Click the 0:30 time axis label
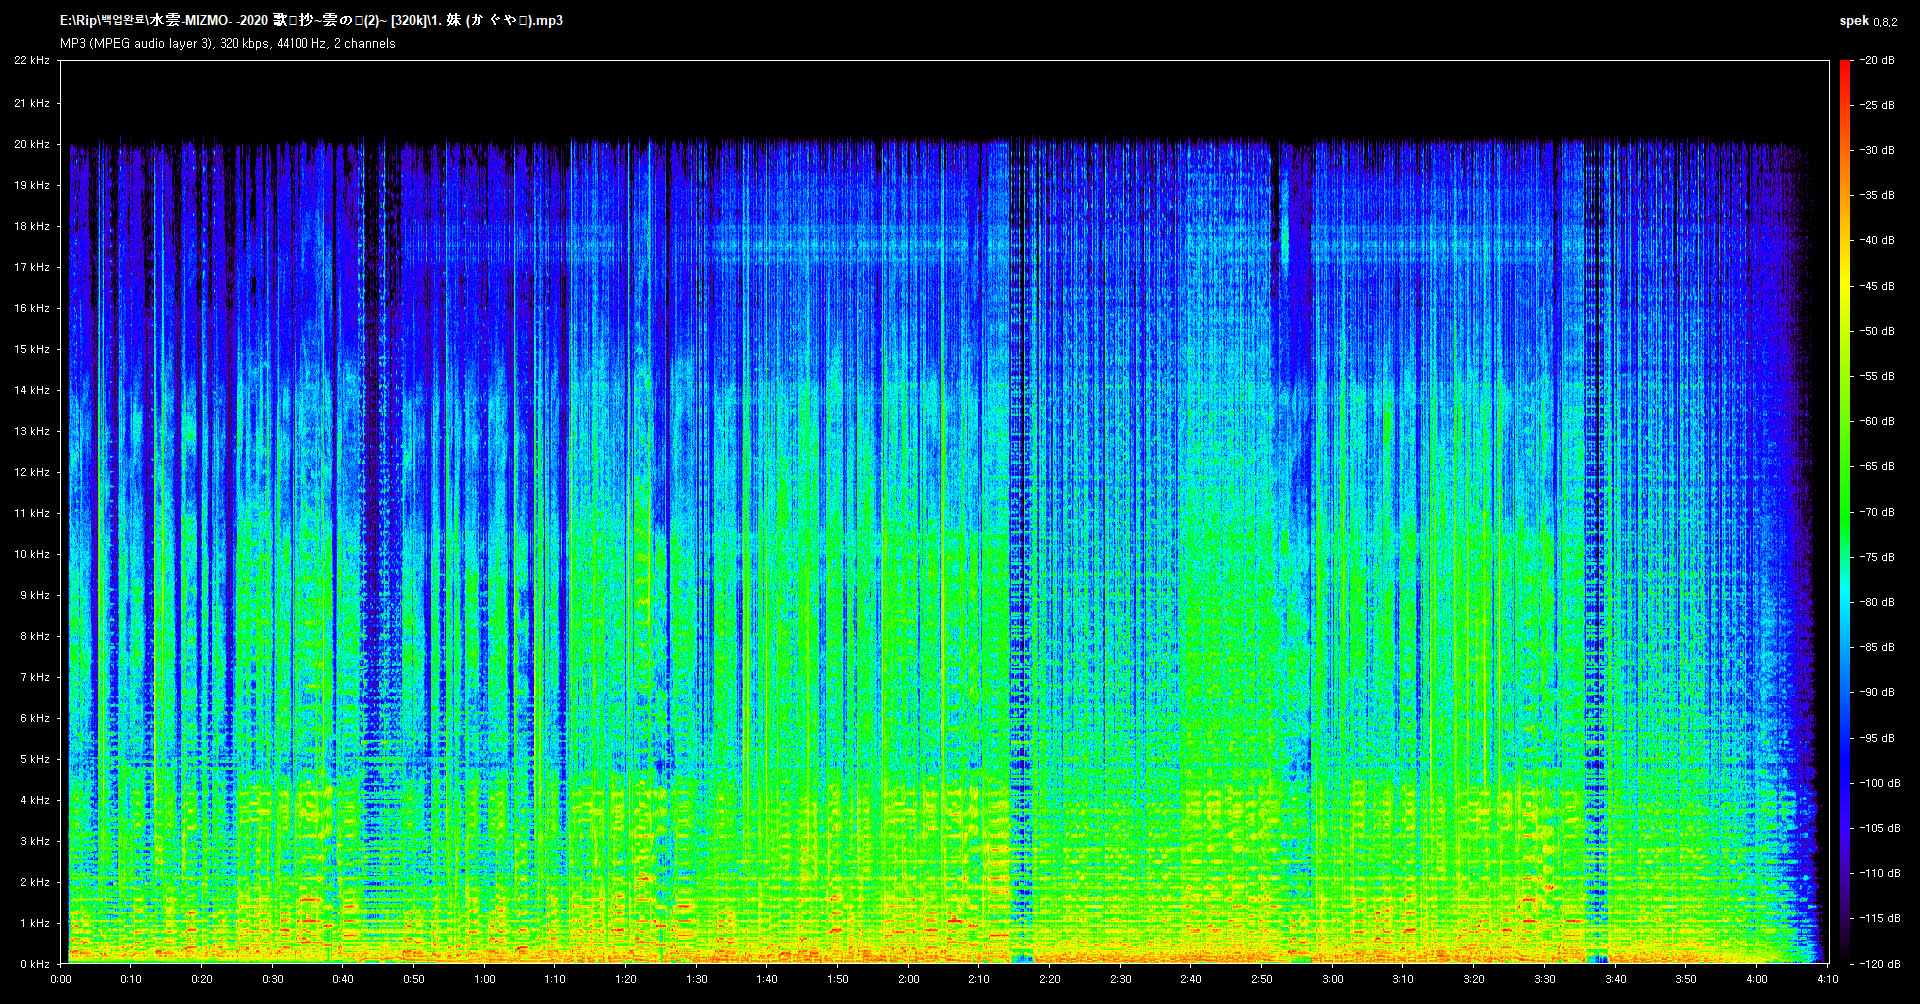The image size is (1920, 1004). [x=273, y=979]
